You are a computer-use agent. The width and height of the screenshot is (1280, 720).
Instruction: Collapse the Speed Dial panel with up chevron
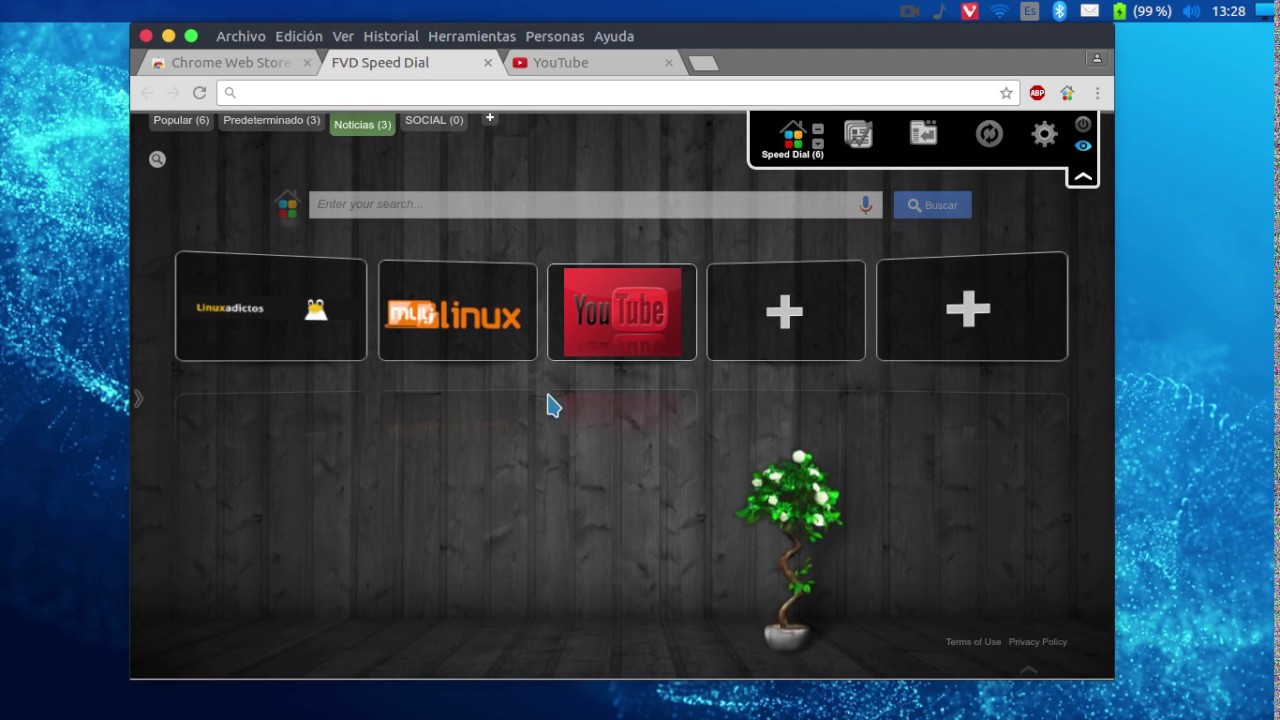[1083, 178]
